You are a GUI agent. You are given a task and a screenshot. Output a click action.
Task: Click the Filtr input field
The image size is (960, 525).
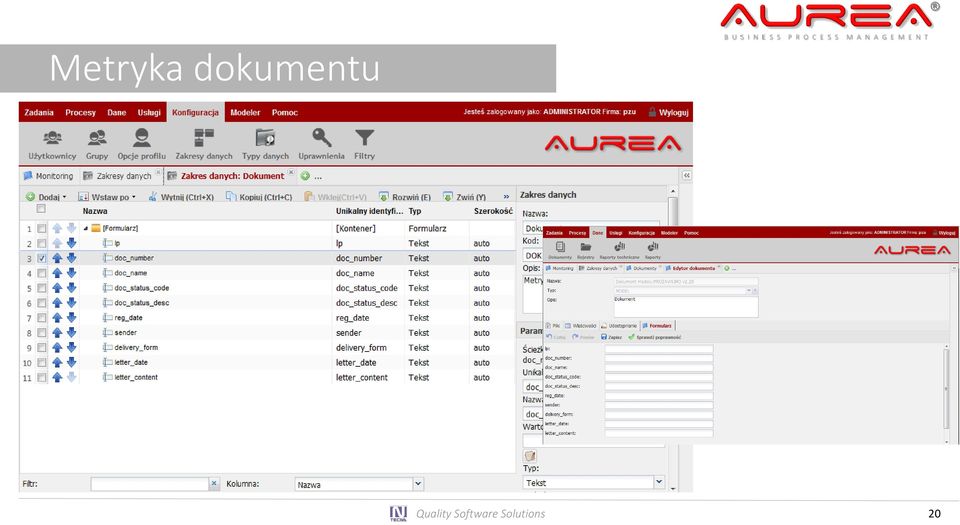150,484
